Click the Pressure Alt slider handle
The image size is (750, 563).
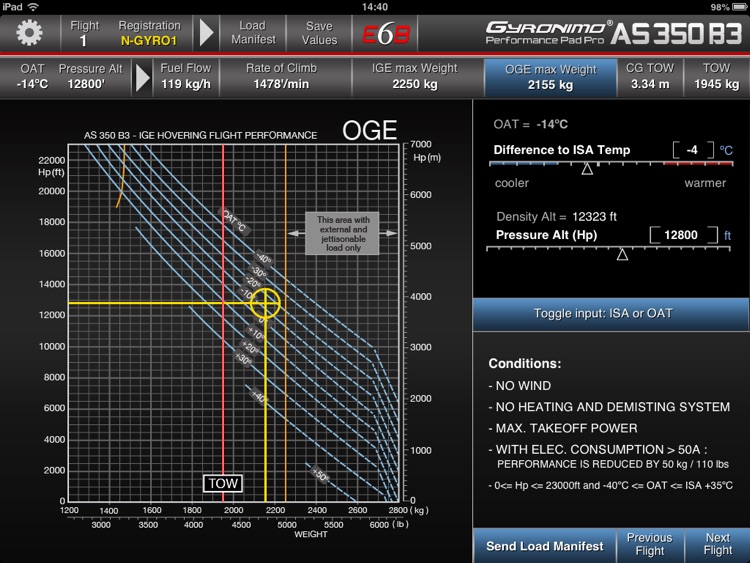point(622,254)
